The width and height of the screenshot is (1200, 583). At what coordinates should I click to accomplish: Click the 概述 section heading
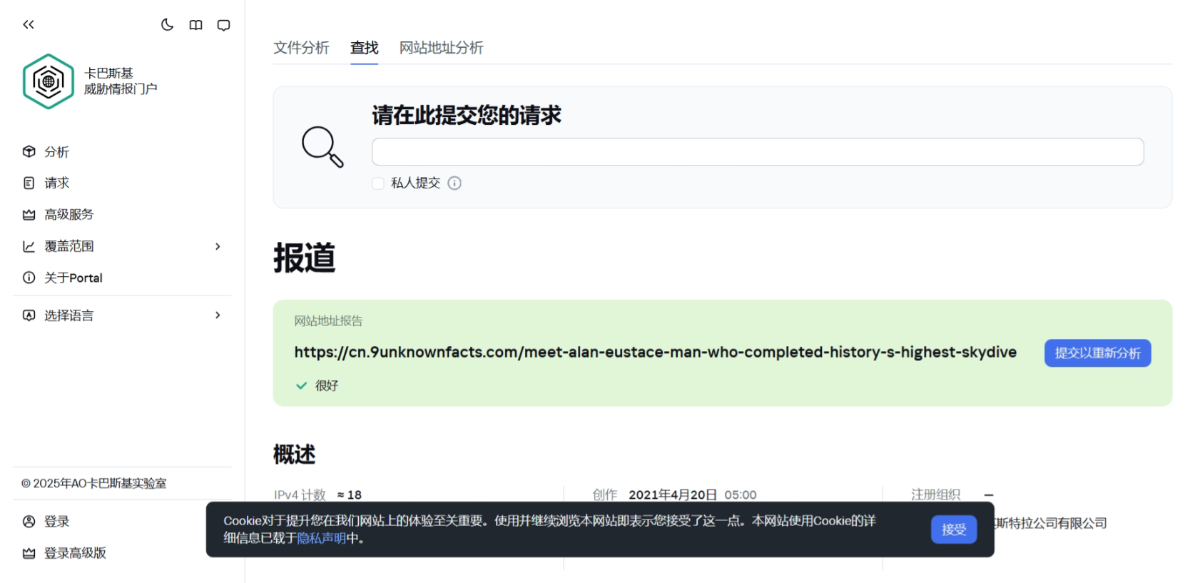(x=294, y=454)
